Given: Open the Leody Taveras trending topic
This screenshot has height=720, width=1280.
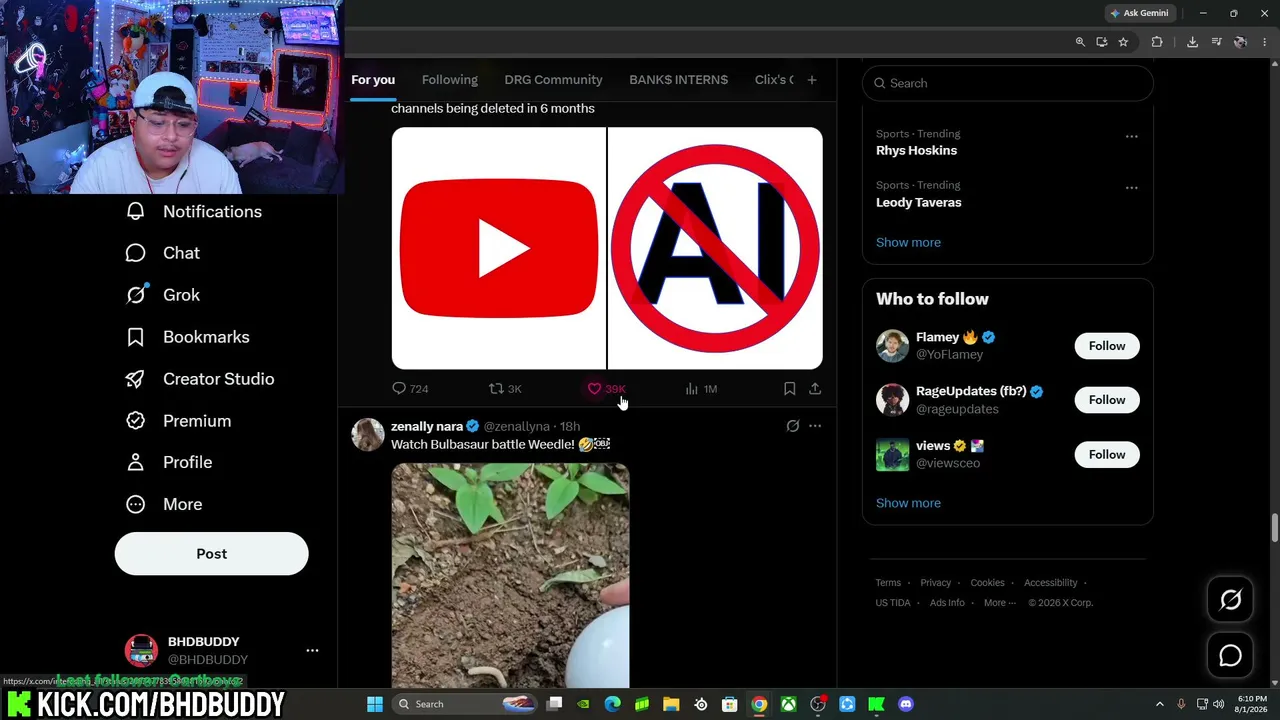Looking at the screenshot, I should point(918,202).
